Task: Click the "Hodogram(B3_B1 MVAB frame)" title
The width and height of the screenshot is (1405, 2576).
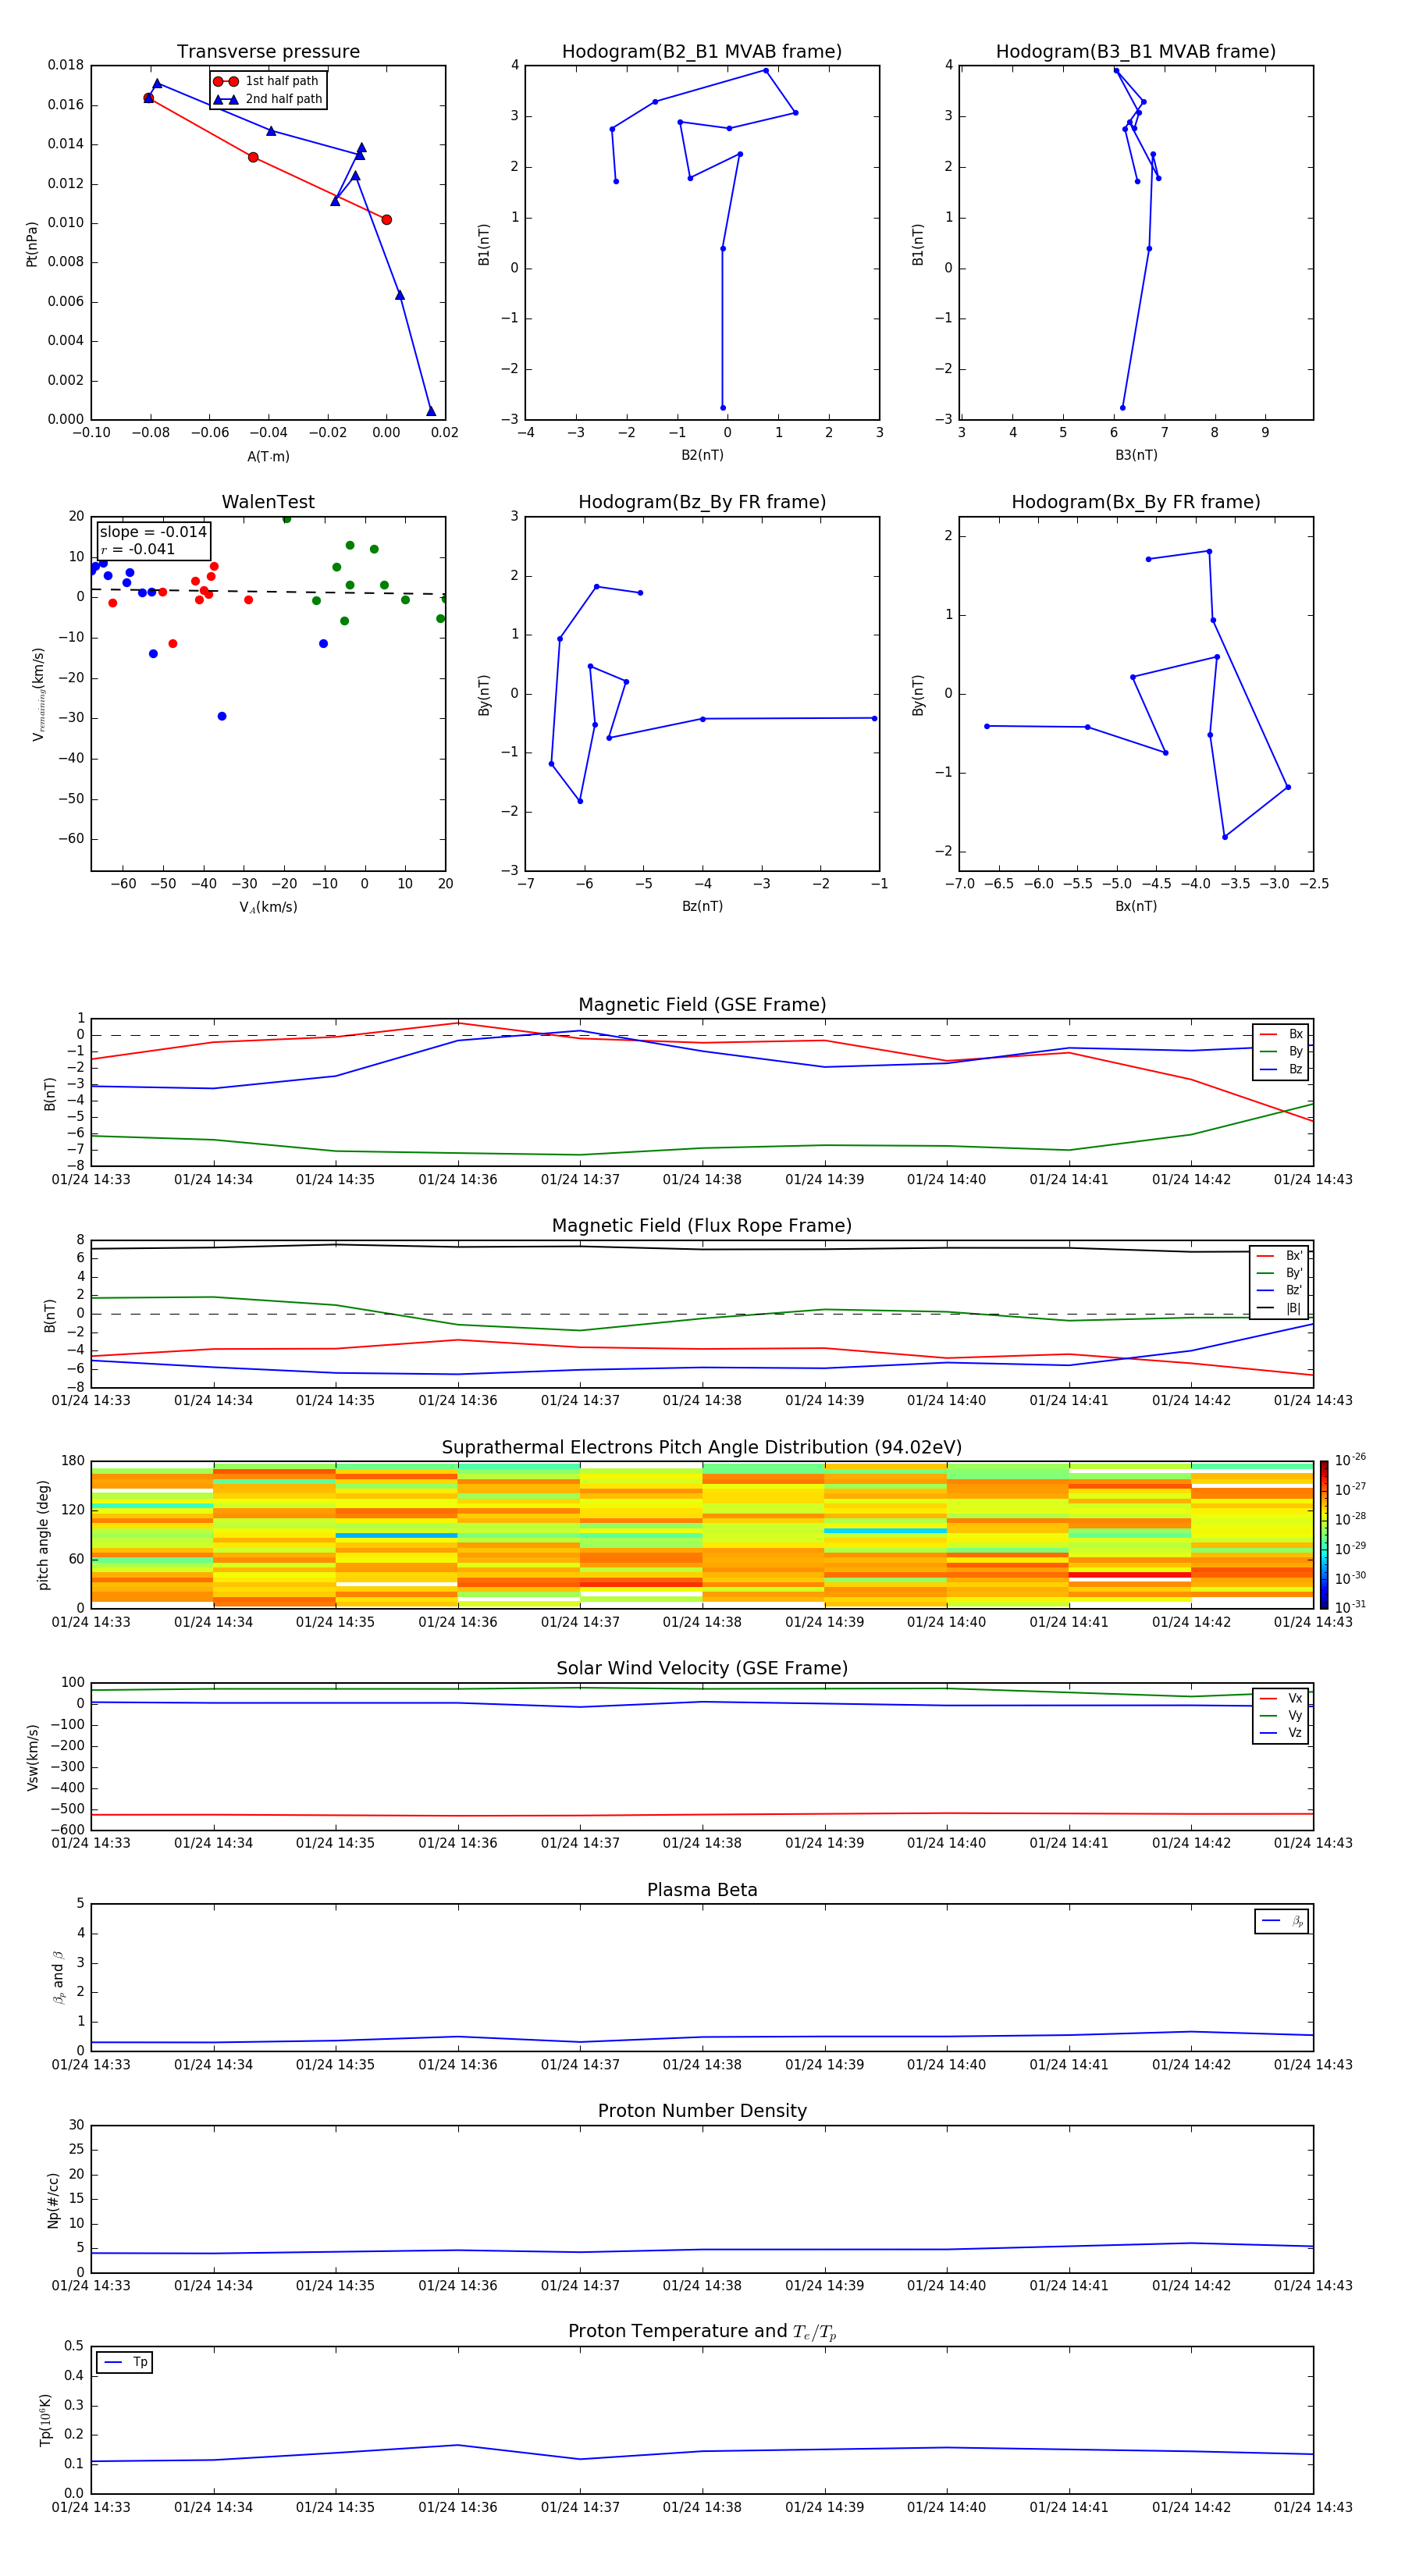Action: coord(1136,52)
